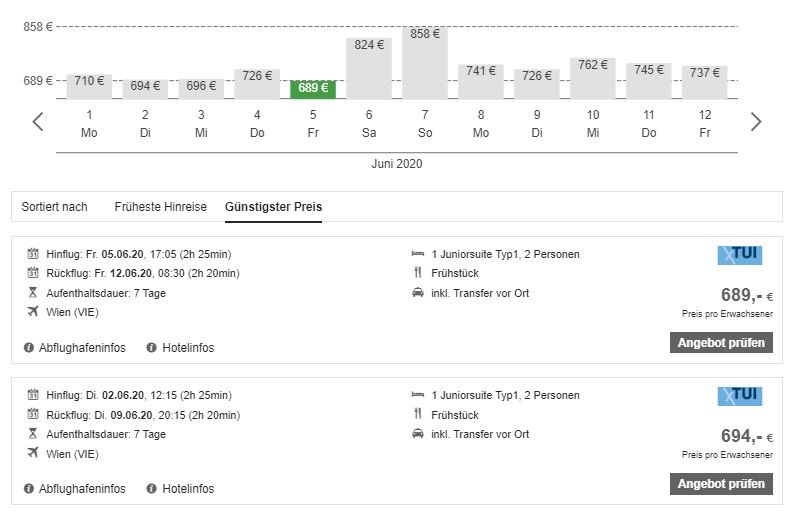The height and width of the screenshot is (513, 798).
Task: Choose the 824 € Saturday price bar
Action: pyautogui.click(x=369, y=68)
